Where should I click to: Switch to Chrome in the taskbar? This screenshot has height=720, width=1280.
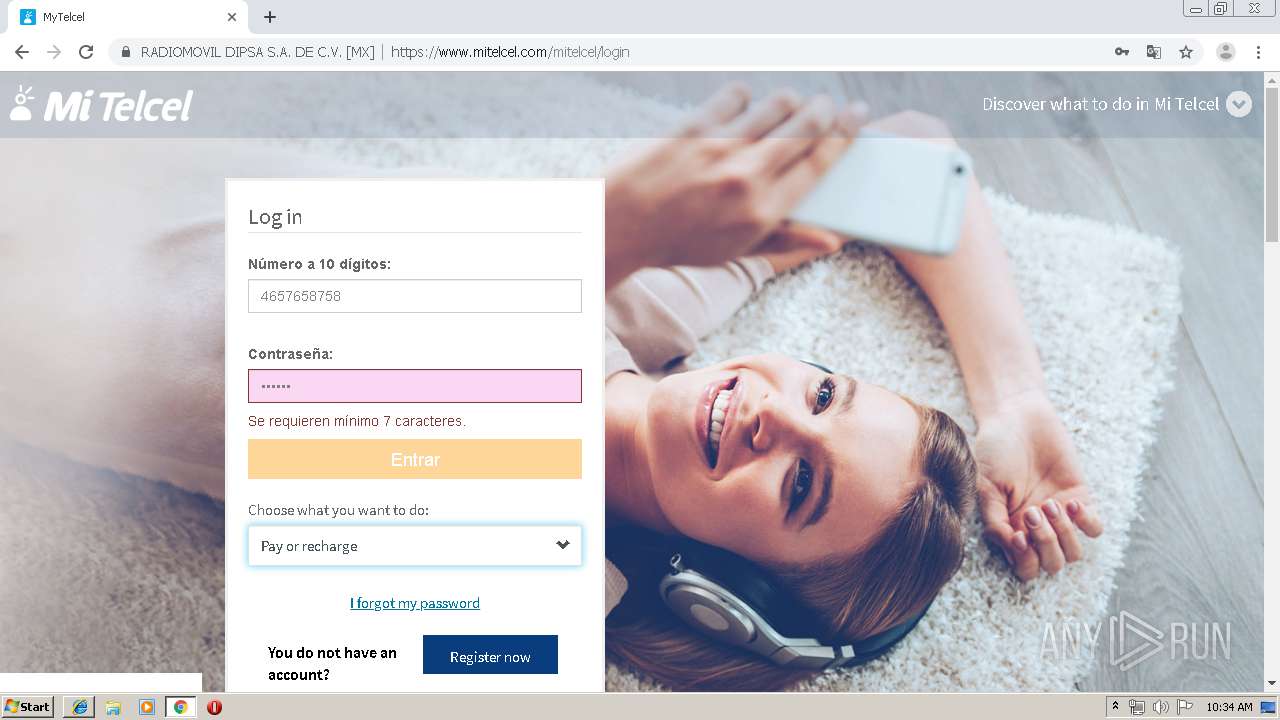point(180,707)
